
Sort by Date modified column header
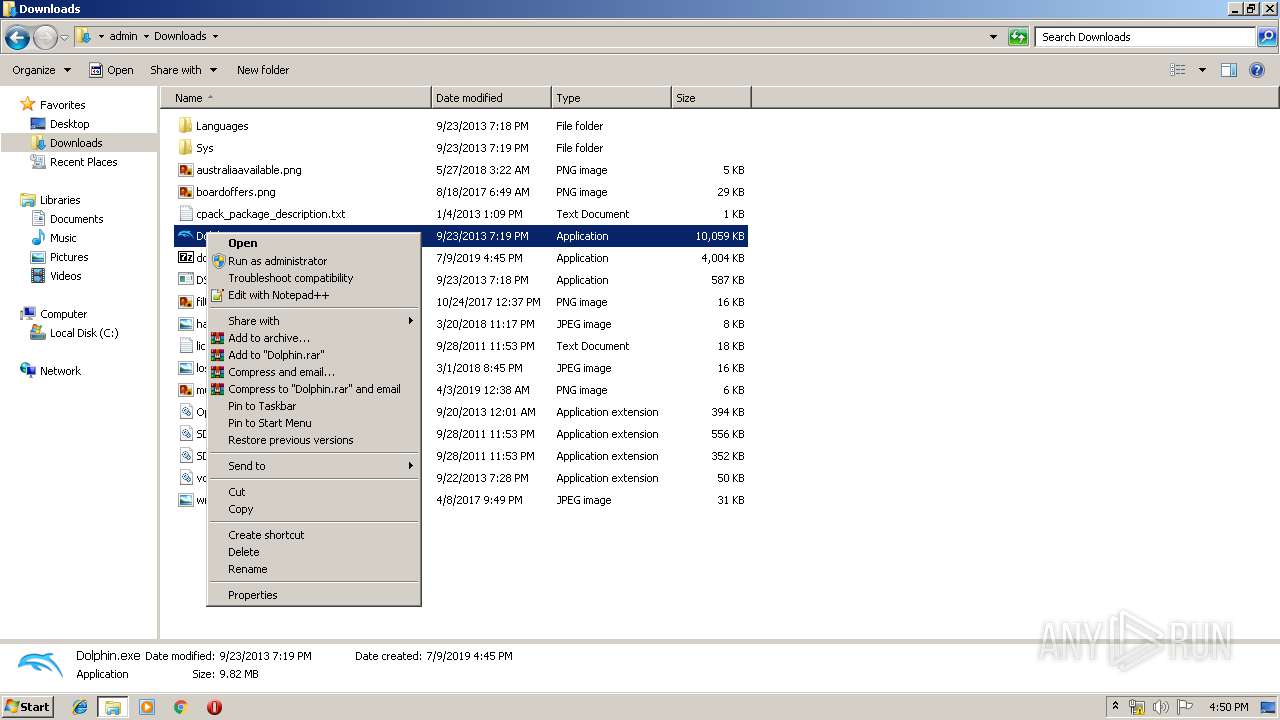(x=491, y=98)
